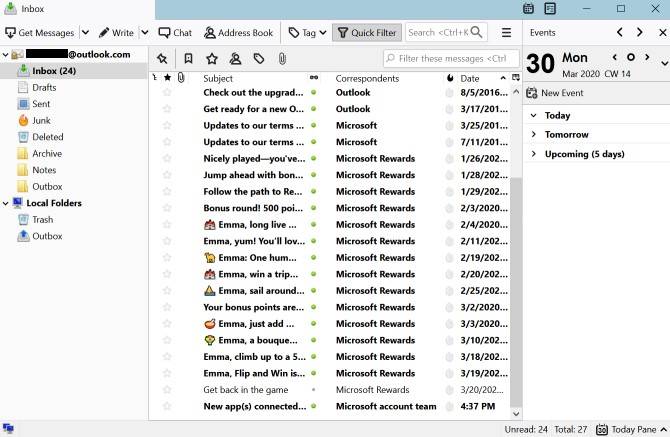The image size is (670, 437).
Task: Sort by attachment column header
Action: [x=181, y=78]
